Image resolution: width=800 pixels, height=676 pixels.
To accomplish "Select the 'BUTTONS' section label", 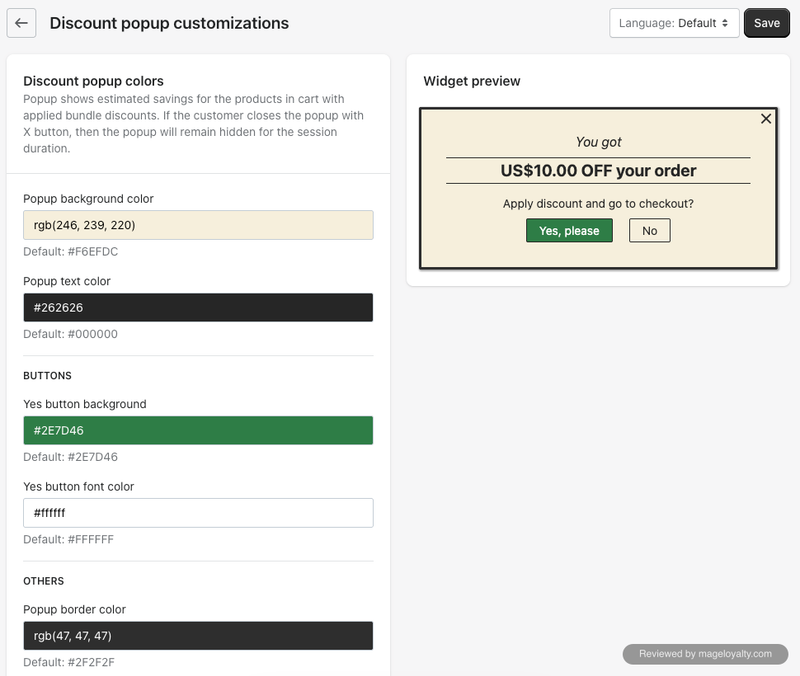I will (x=47, y=376).
